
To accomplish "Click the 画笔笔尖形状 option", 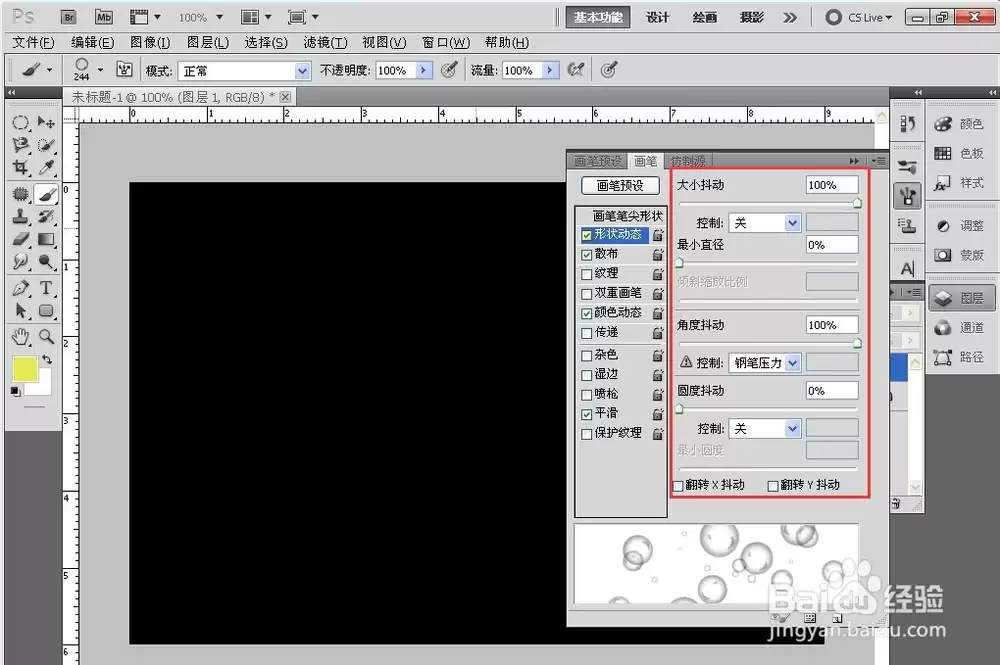I will pyautogui.click(x=628, y=216).
